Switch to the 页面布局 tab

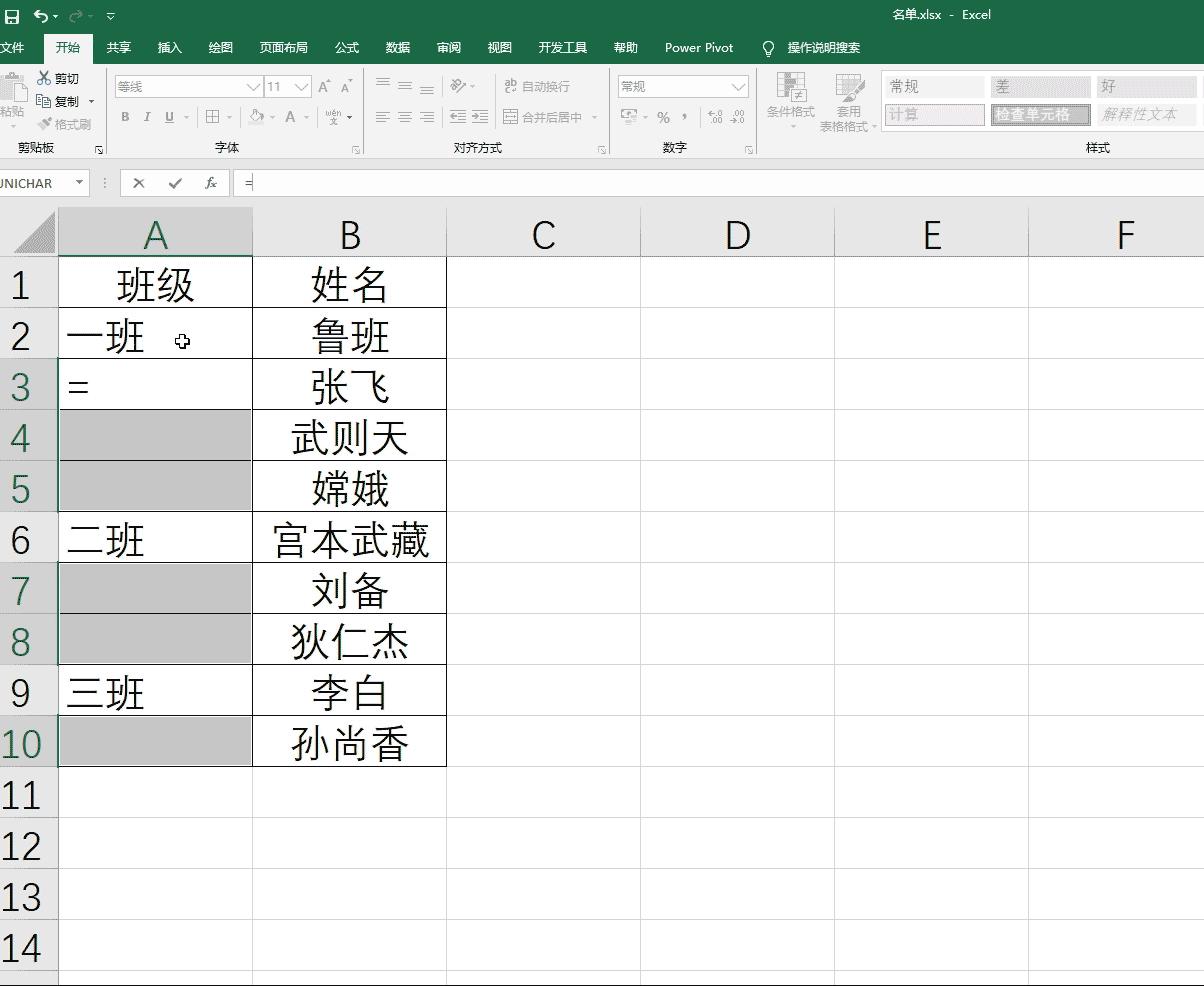point(284,47)
